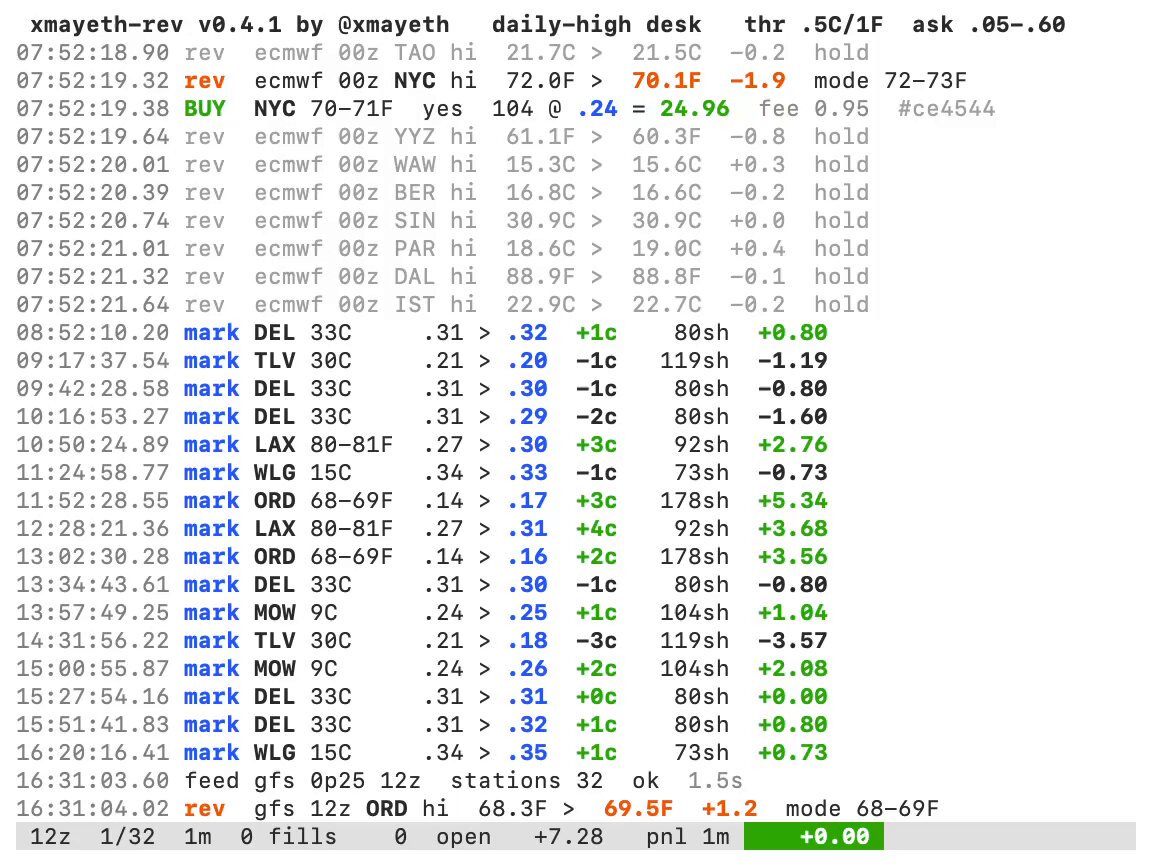Click the "ask .05-.60" range in the header
Viewport: 1164px width, 864px height.
pyautogui.click(x=989, y=24)
